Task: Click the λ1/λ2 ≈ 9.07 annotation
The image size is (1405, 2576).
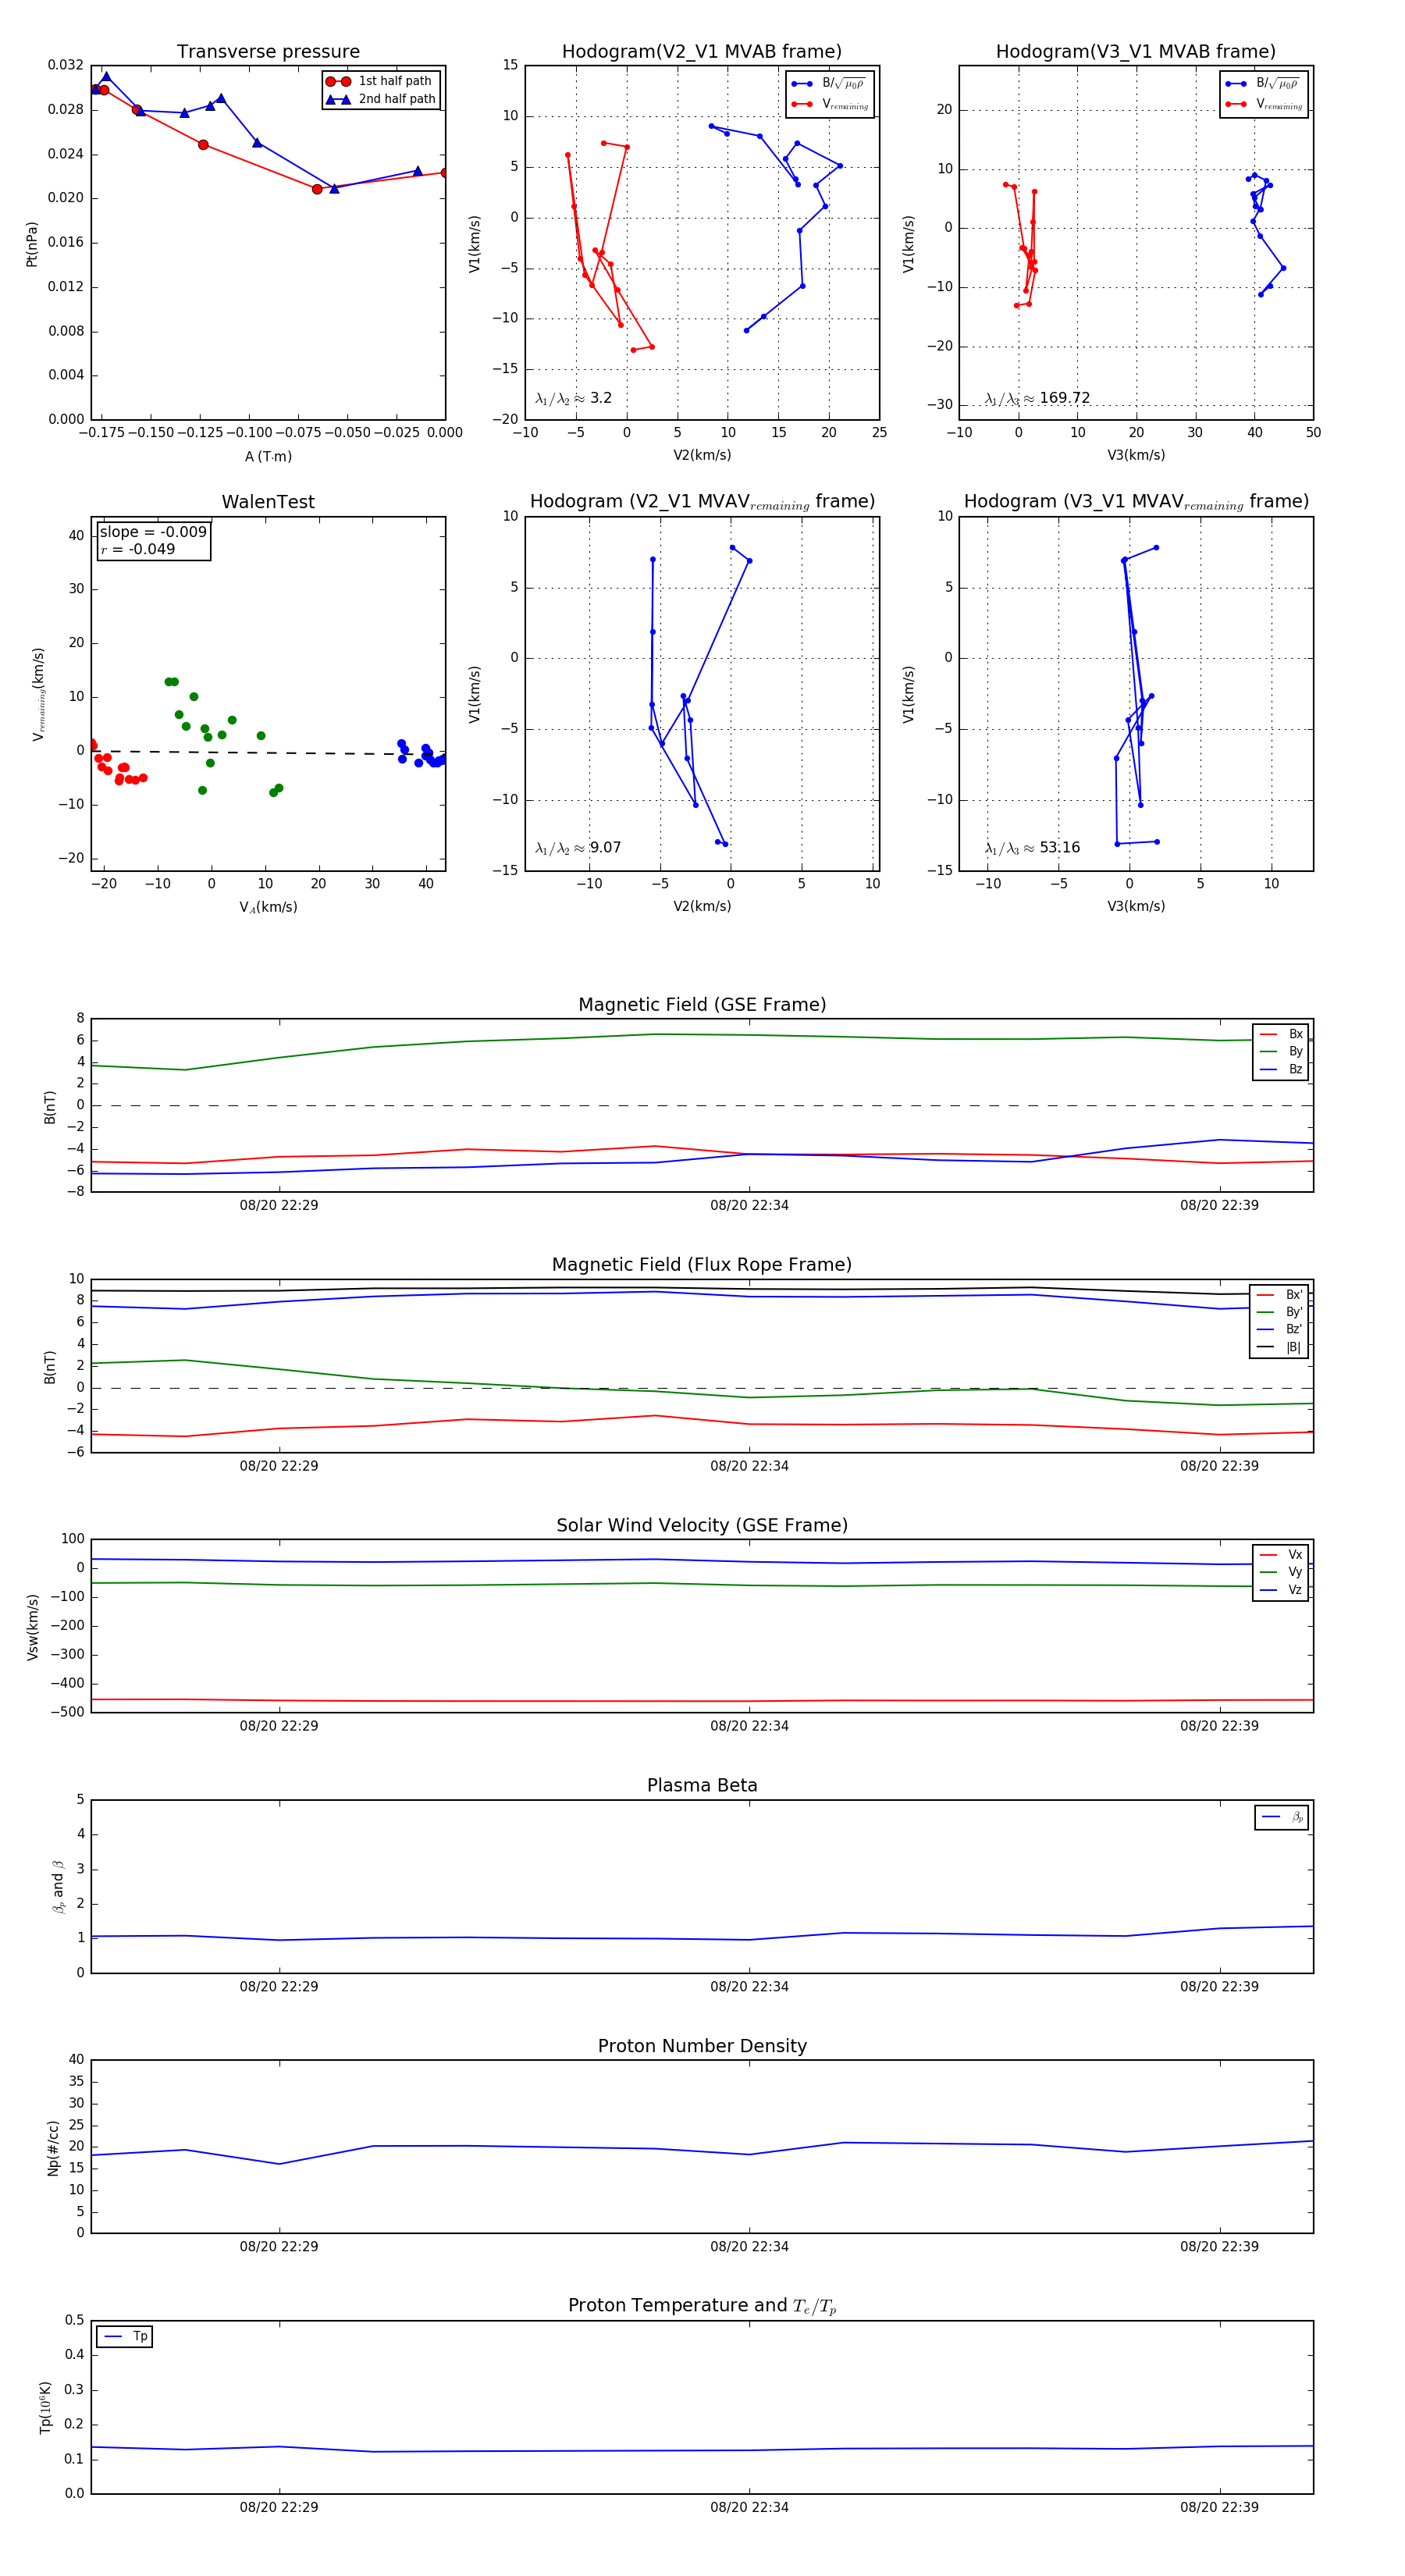Action: coord(578,848)
